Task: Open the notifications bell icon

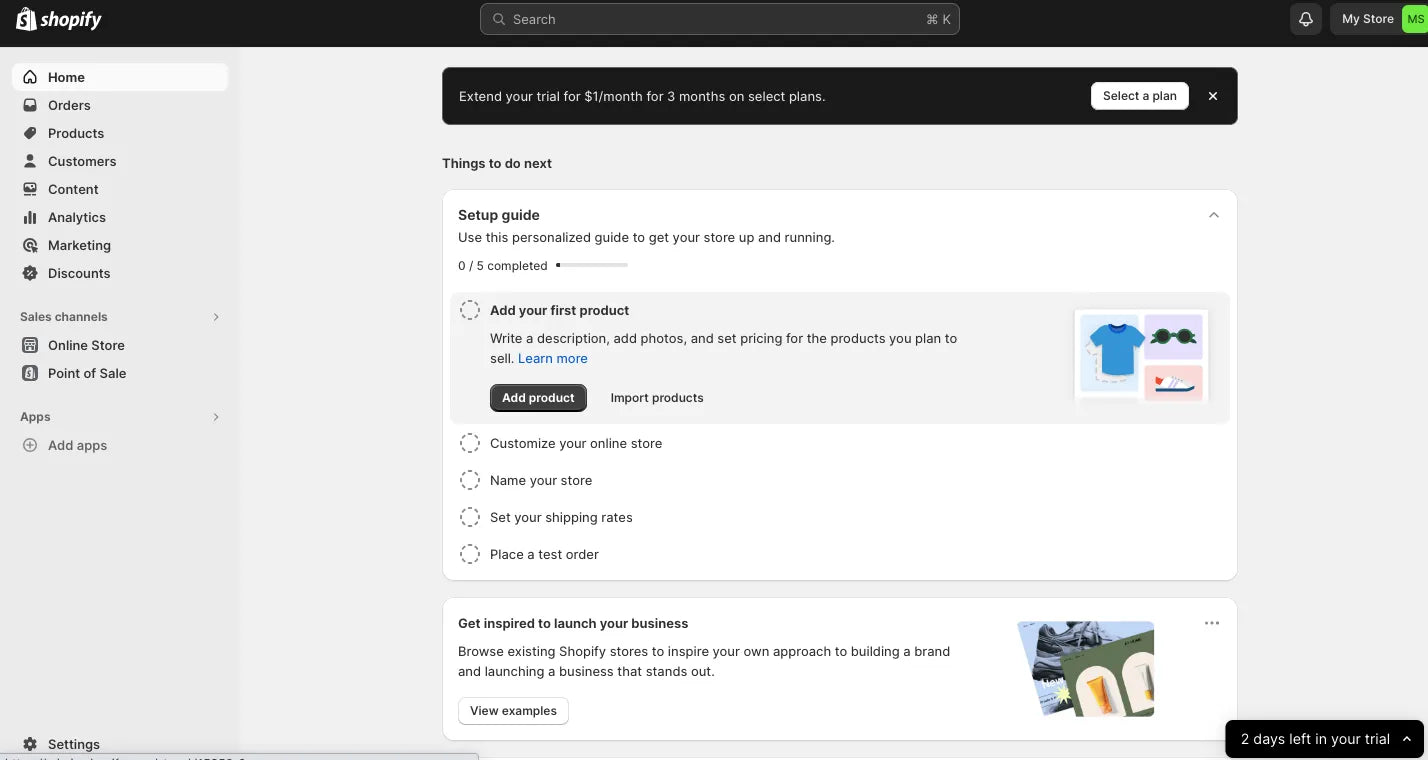Action: [1305, 18]
